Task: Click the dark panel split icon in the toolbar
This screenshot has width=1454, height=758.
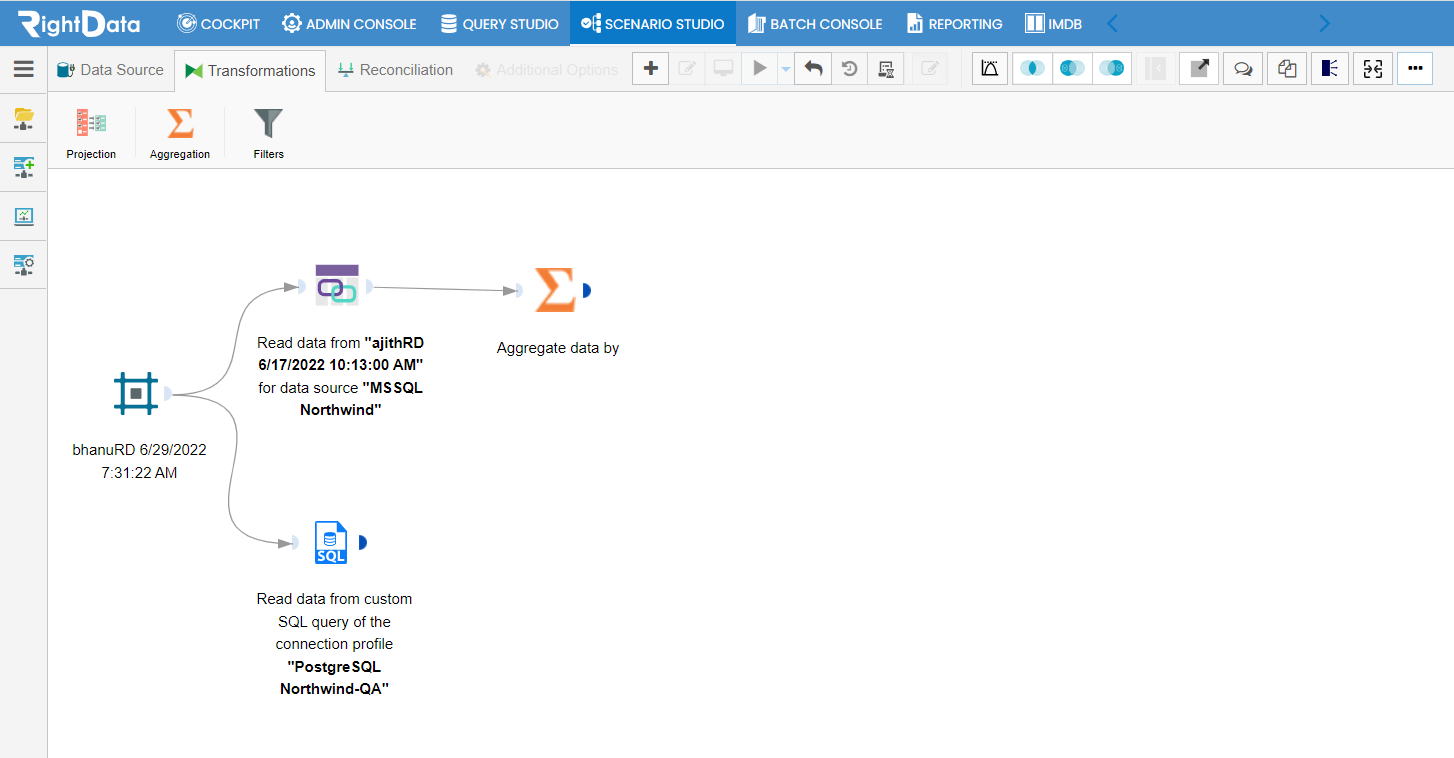Action: pos(1330,68)
